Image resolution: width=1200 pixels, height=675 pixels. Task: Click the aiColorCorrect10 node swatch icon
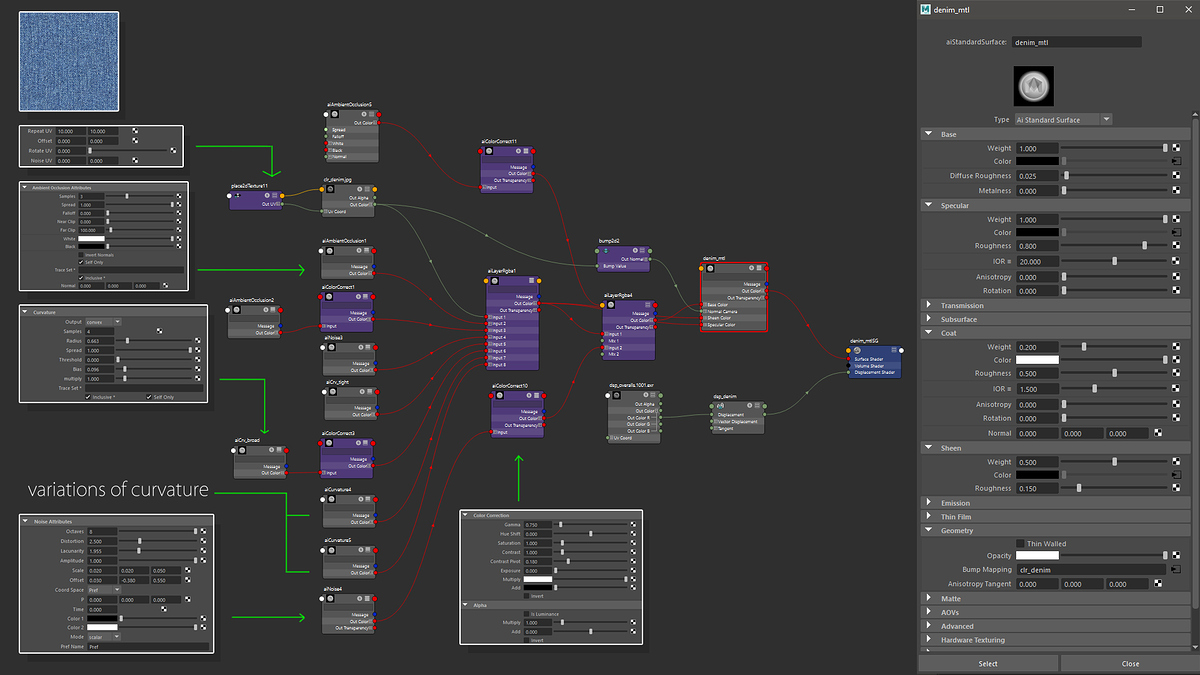pyautogui.click(x=501, y=397)
